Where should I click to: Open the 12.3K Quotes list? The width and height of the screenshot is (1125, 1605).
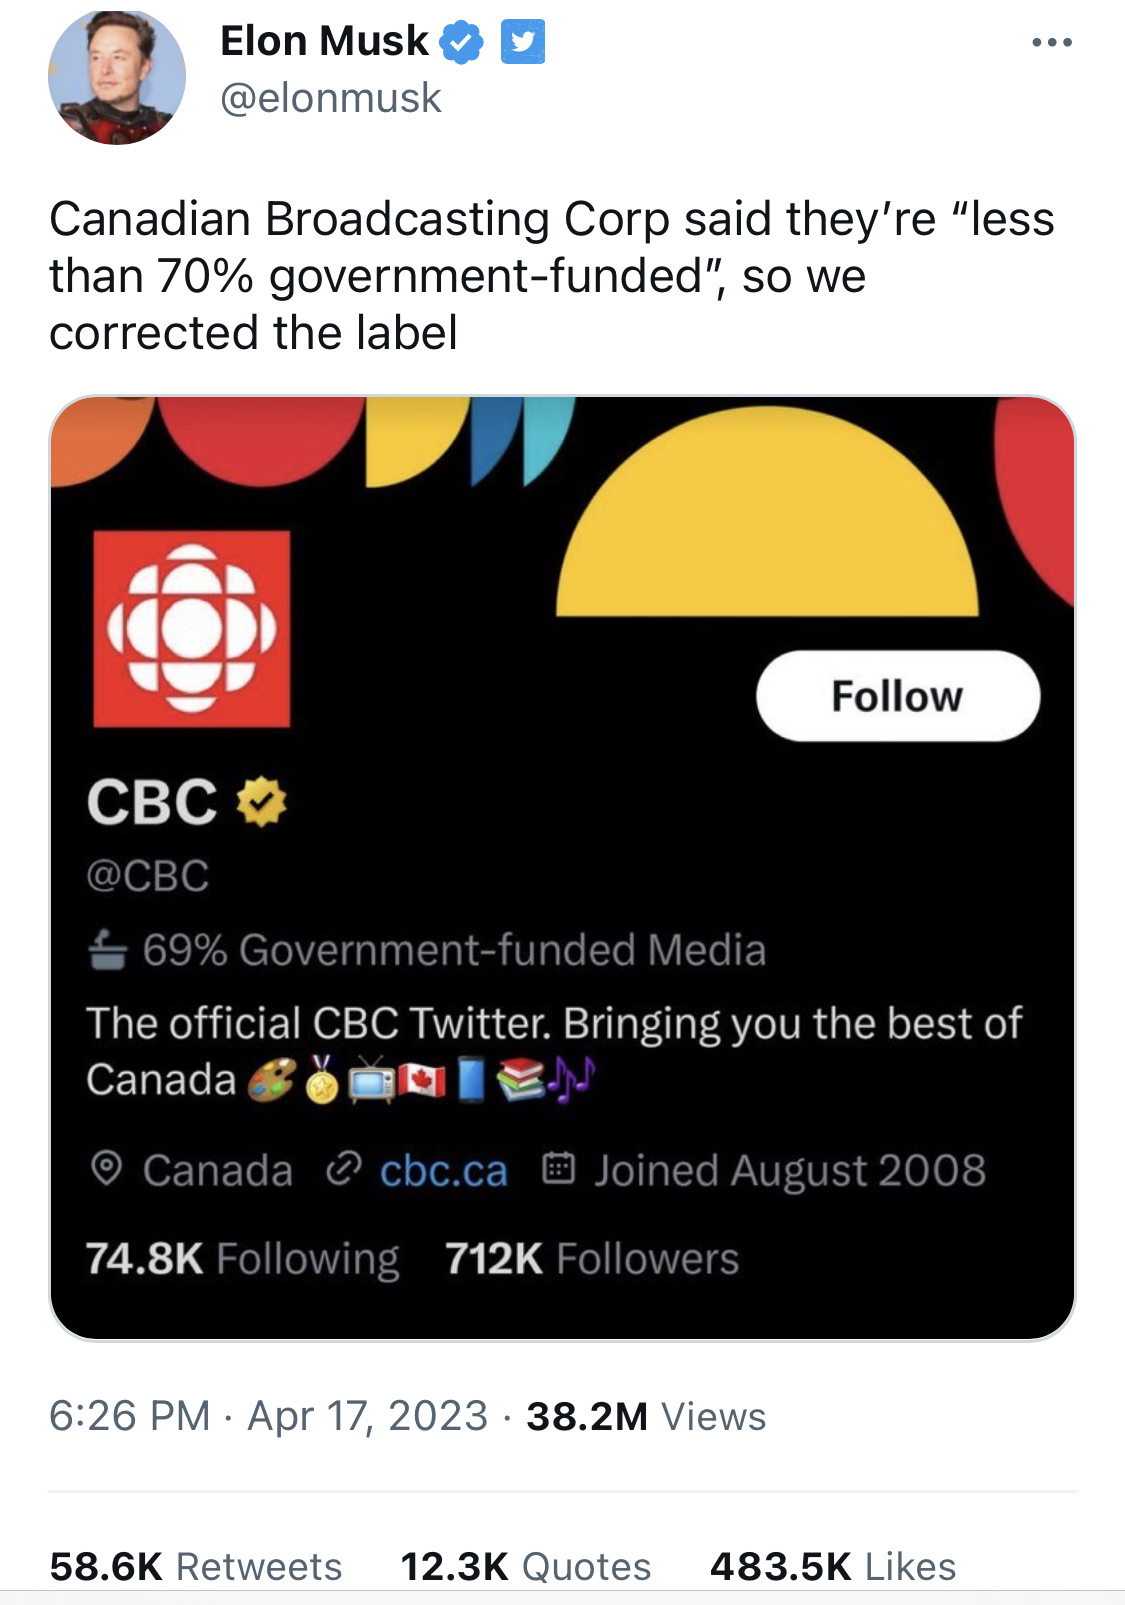point(525,1566)
